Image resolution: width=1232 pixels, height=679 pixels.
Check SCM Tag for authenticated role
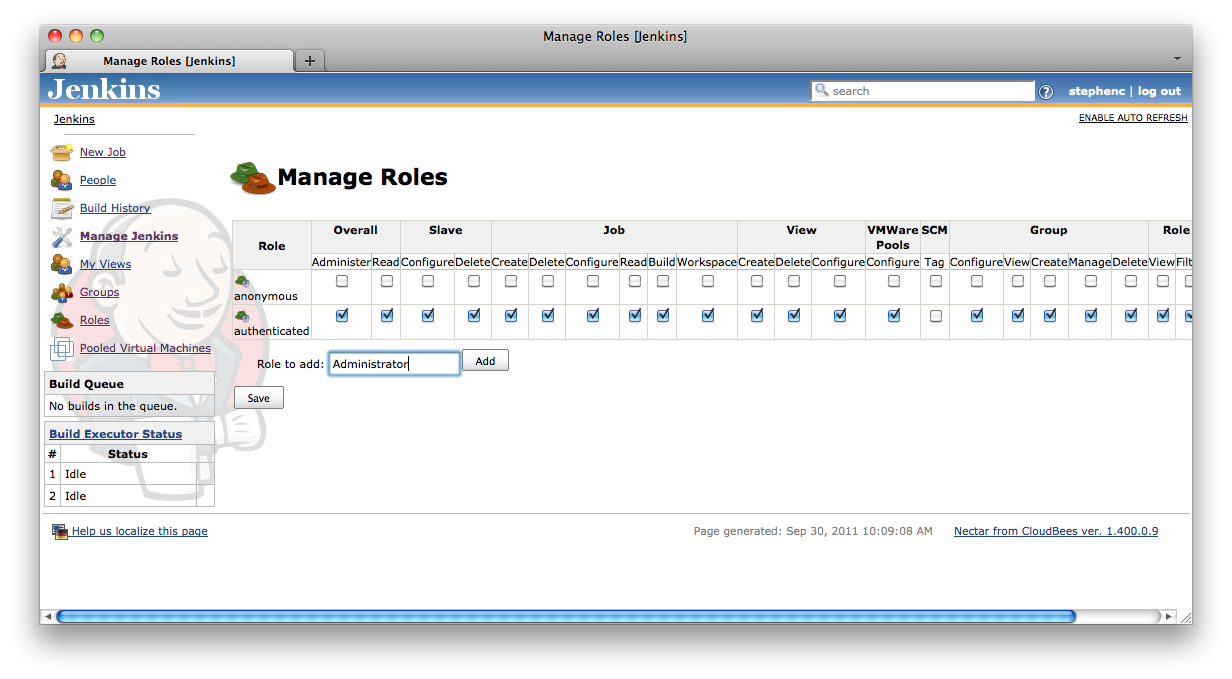935,315
